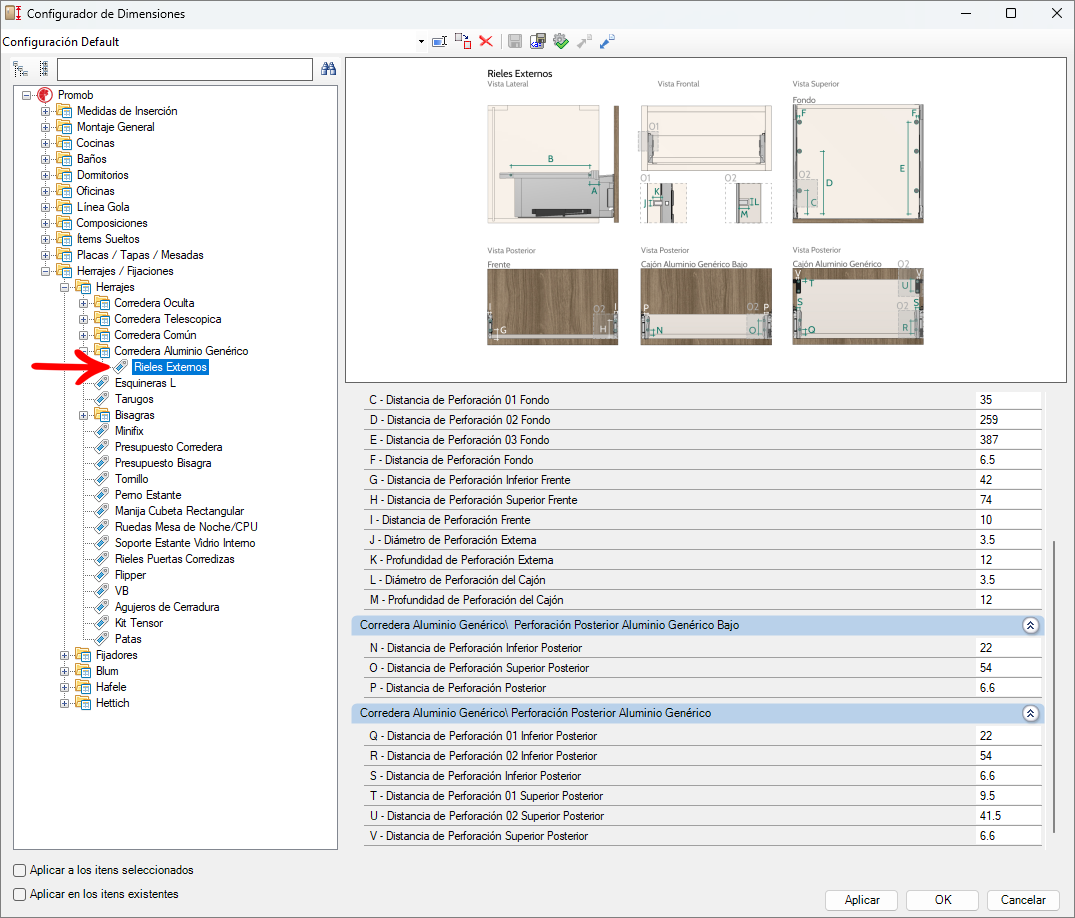Click the red X delete configuration icon
Viewport: 1075px width, 918px height.
[x=486, y=42]
